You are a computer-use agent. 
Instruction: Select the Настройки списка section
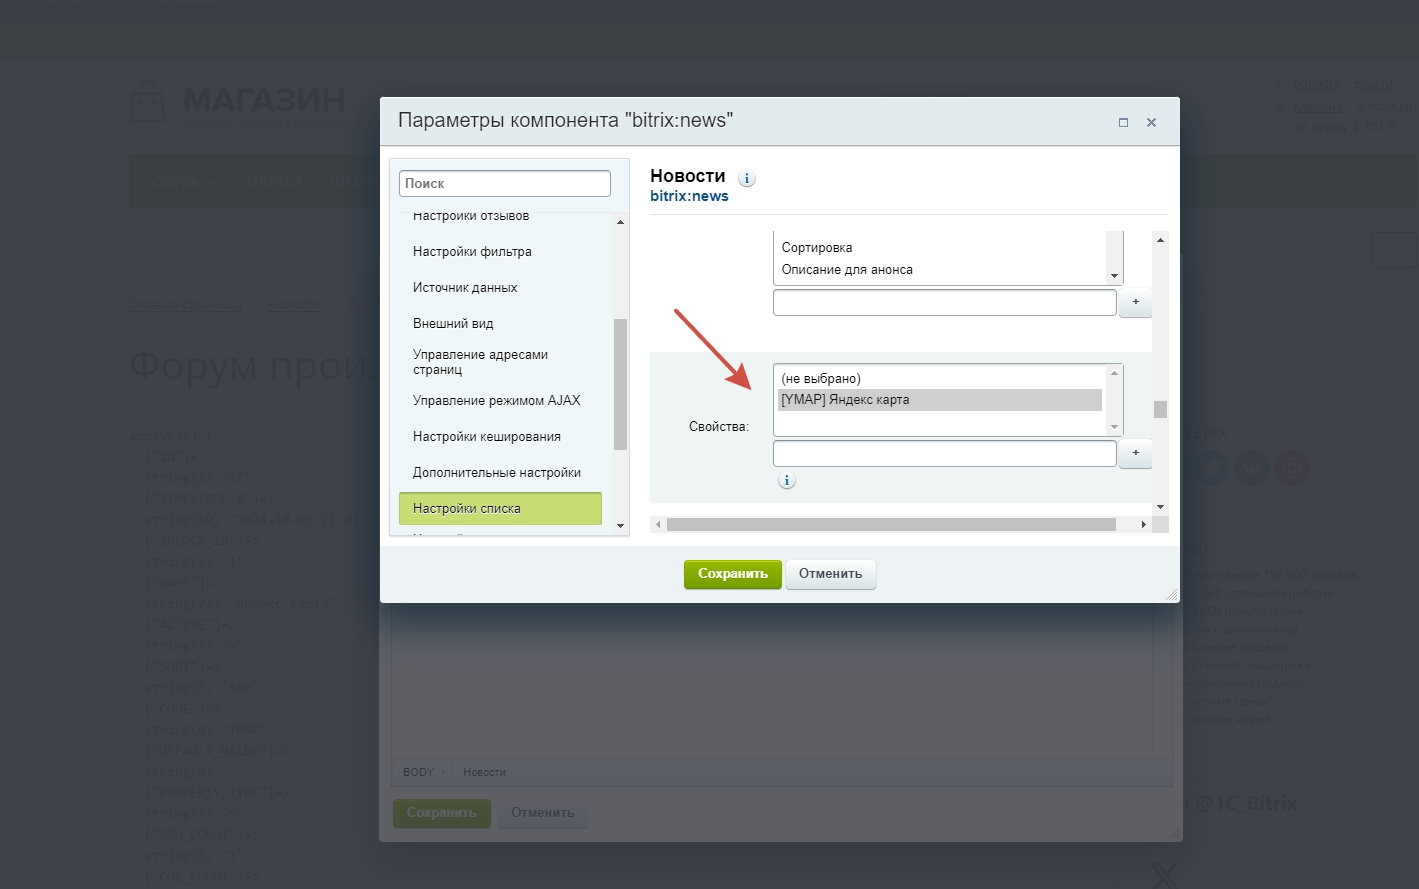coord(500,508)
